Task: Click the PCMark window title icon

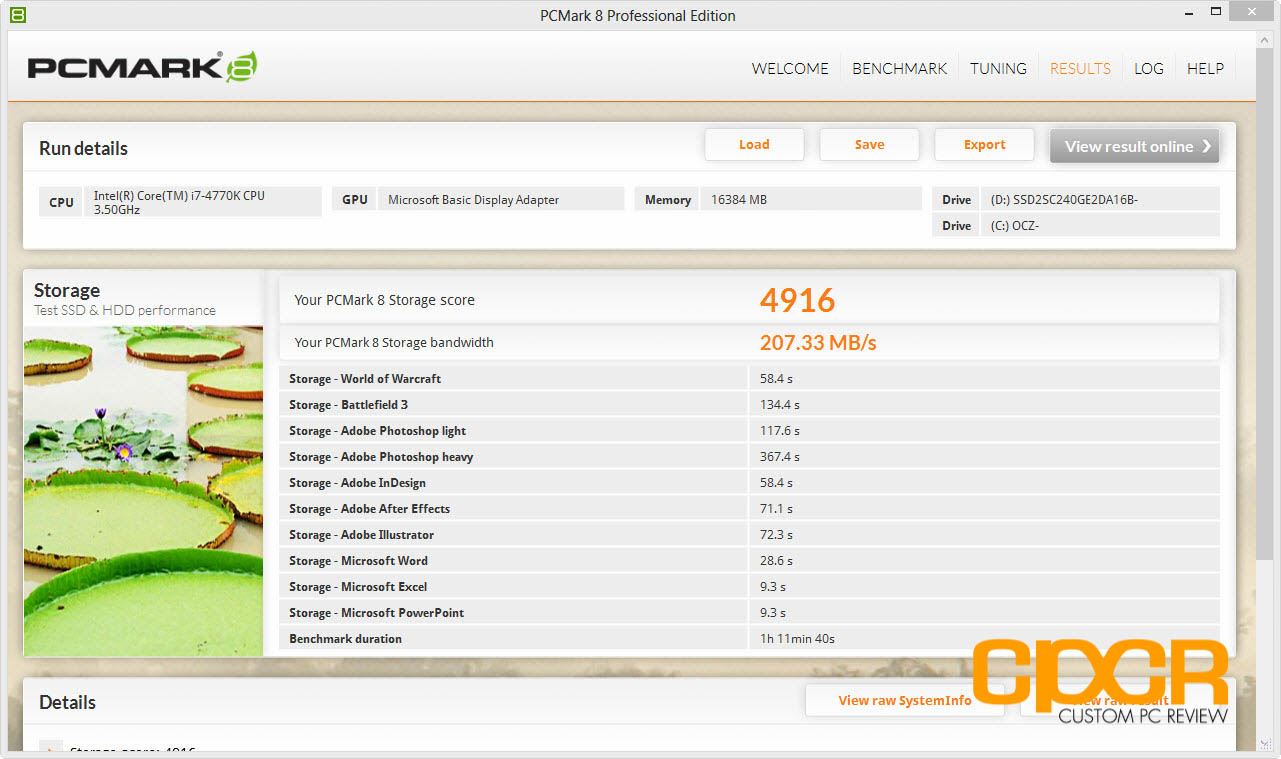Action: 17,14
